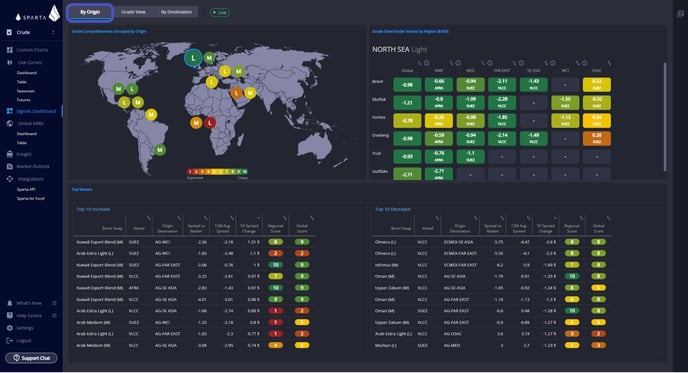Open Futures under Live Curves
Image resolution: width=688 pixels, height=373 pixels.
[24, 100]
